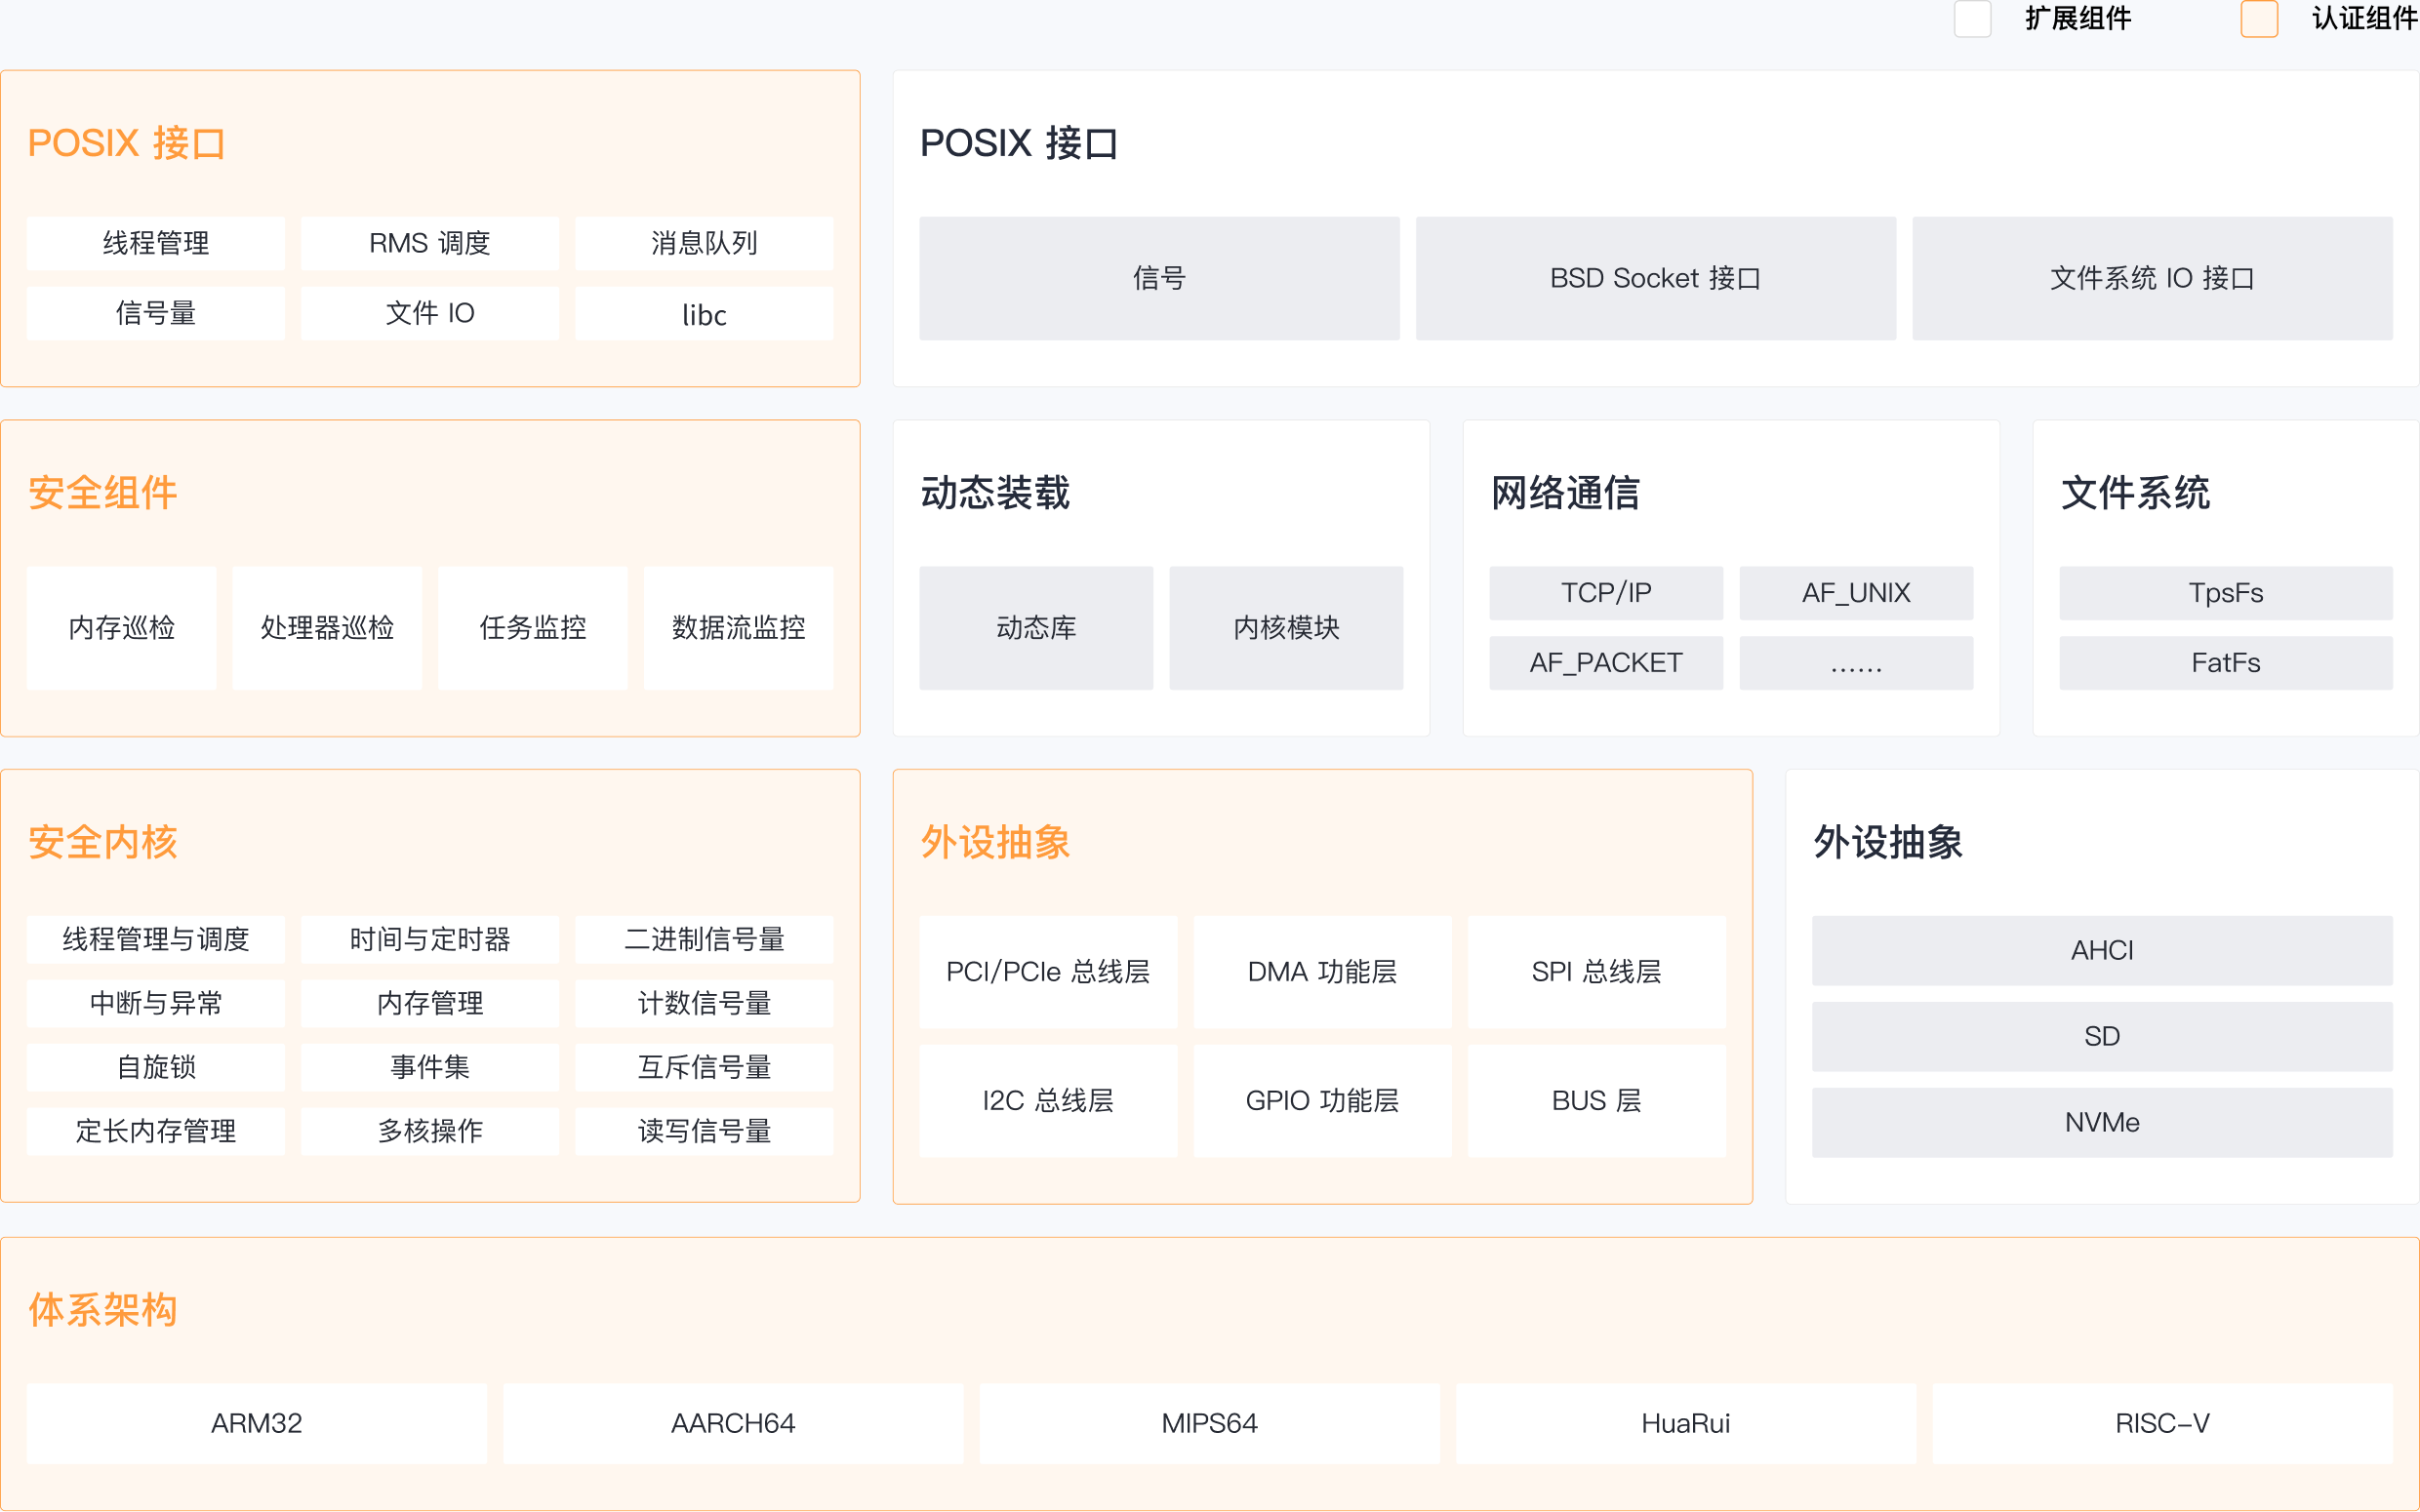The height and width of the screenshot is (1512, 2420).
Task: Click the 信号 box in extended POSIX 接口
Action: coord(1159,278)
